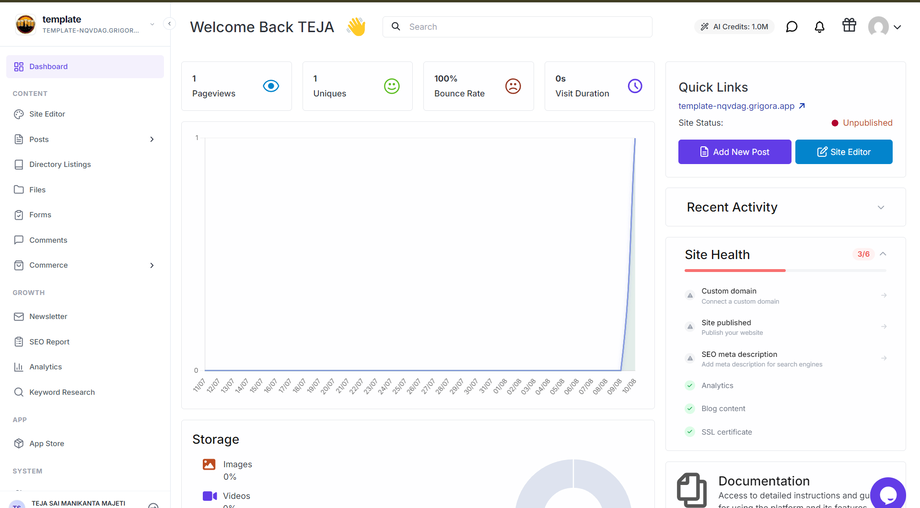Click the Comments sidebar icon

tap(19, 240)
